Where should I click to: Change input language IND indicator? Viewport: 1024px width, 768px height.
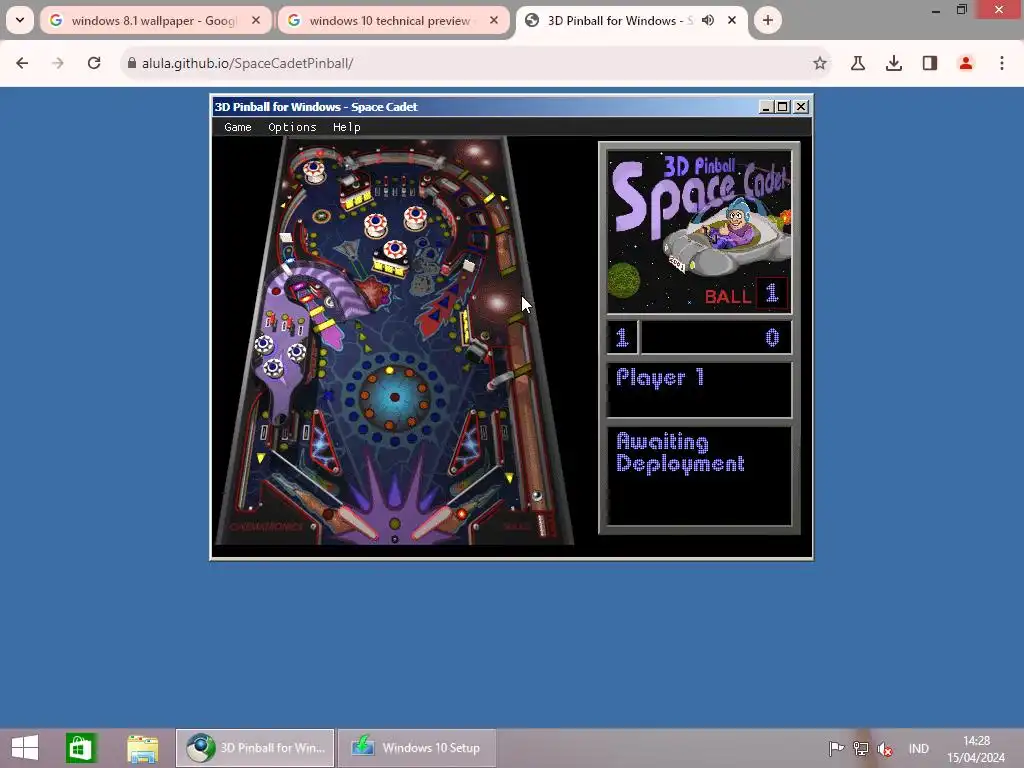point(918,748)
